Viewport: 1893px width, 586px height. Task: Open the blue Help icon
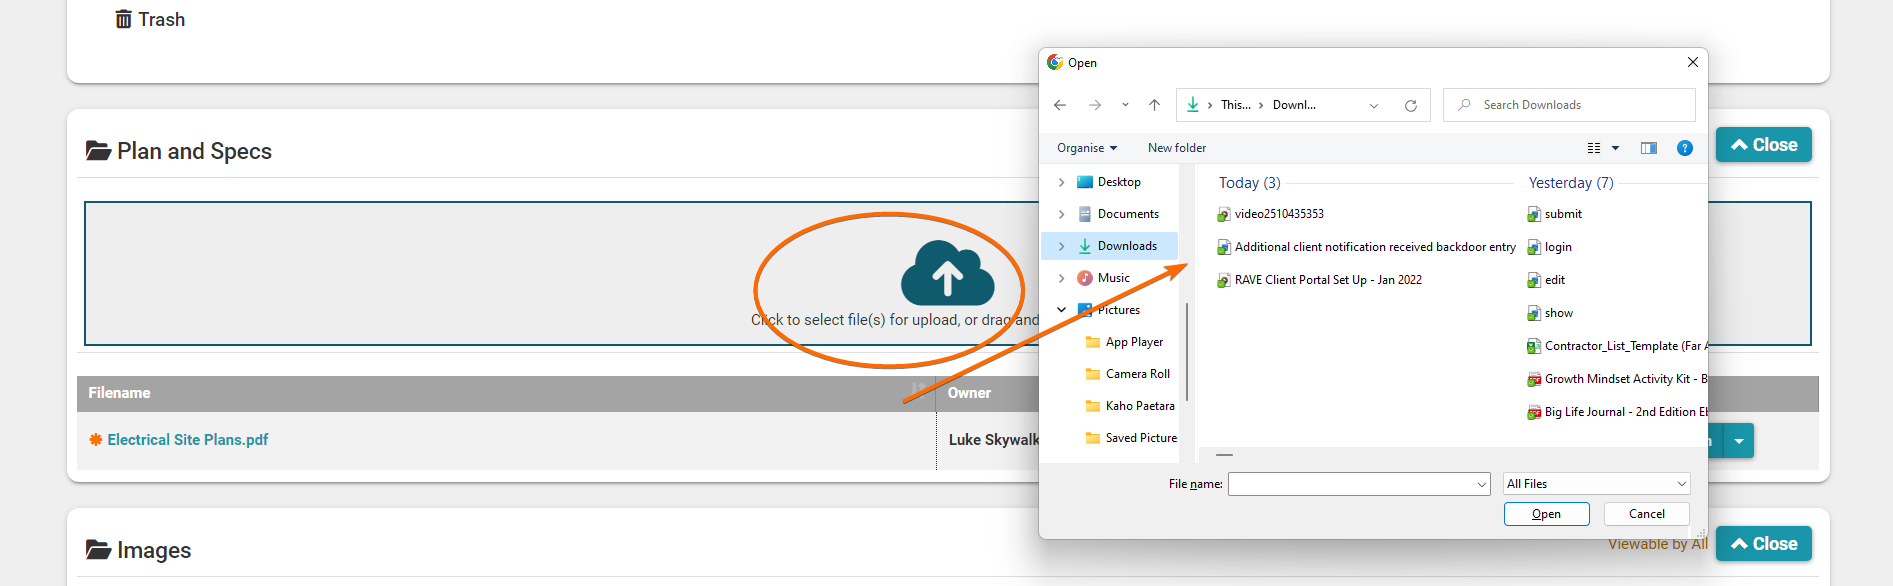pyautogui.click(x=1685, y=148)
